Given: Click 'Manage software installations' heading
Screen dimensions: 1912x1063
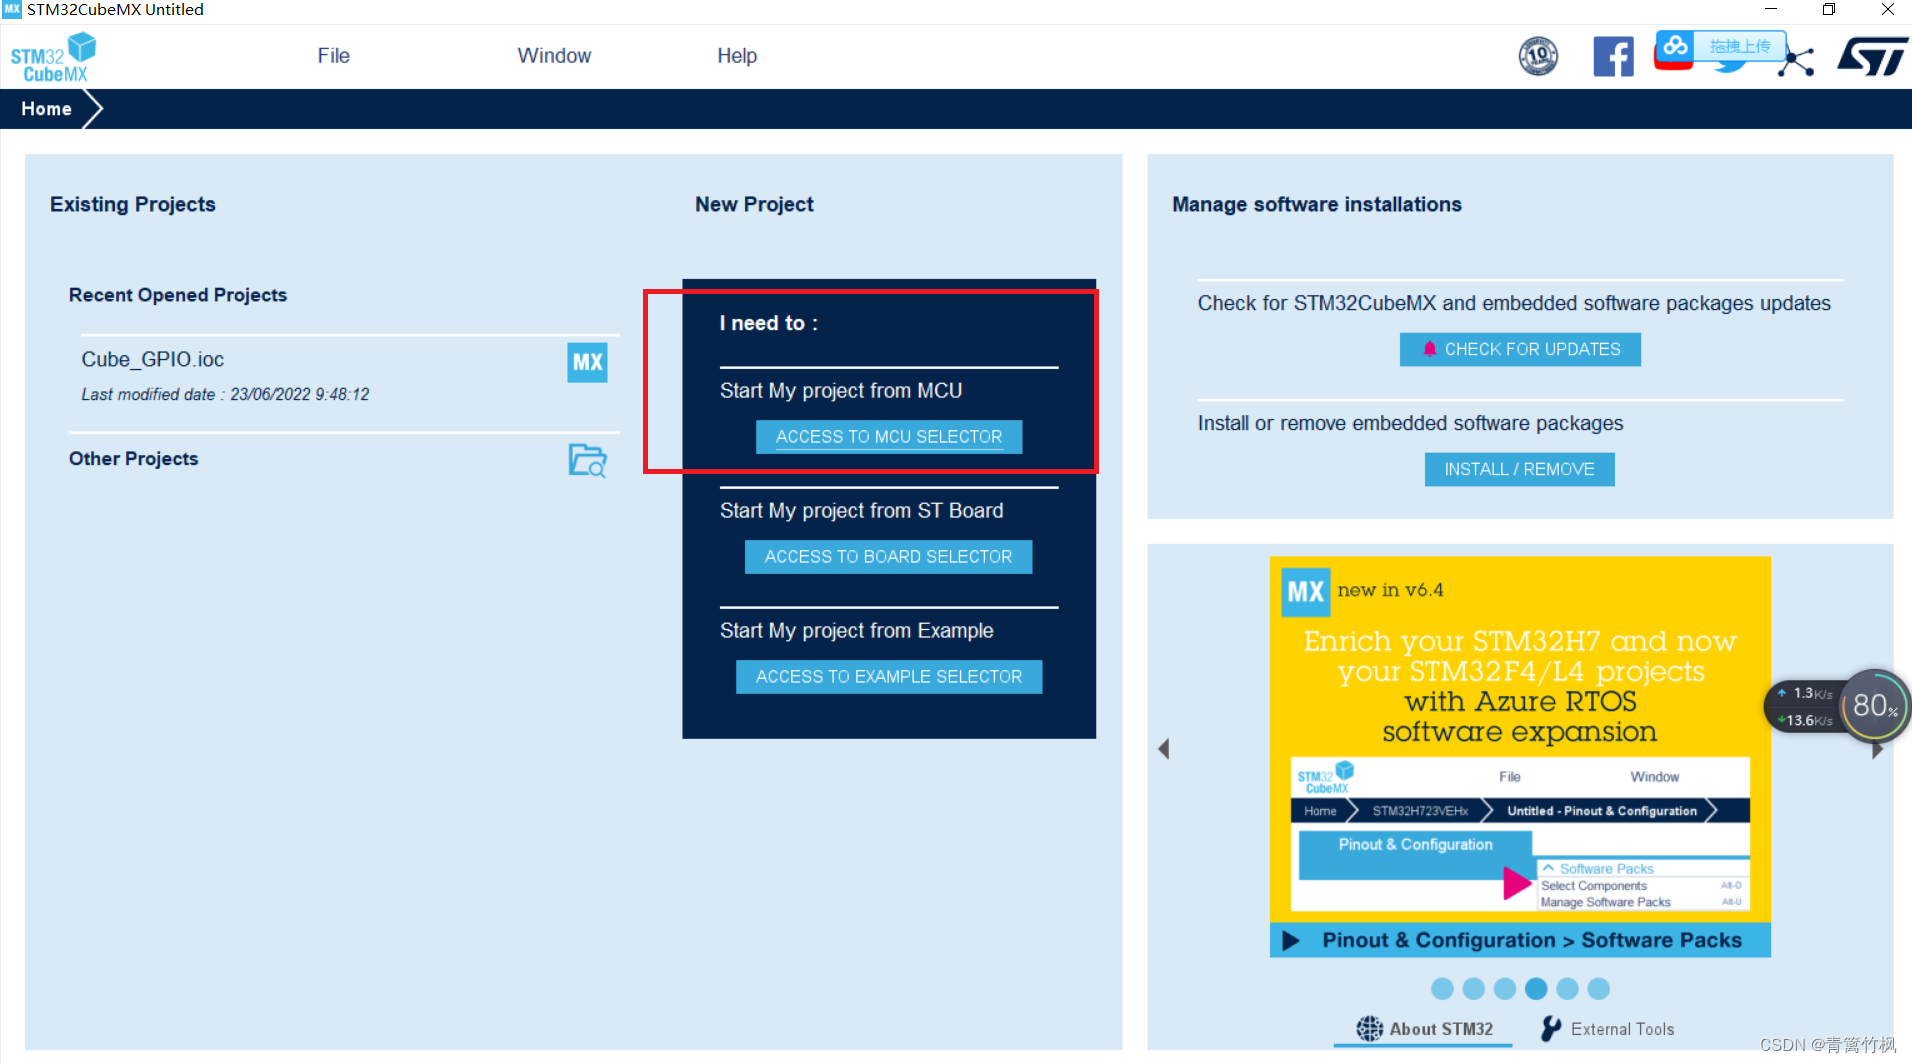Looking at the screenshot, I should tap(1316, 205).
